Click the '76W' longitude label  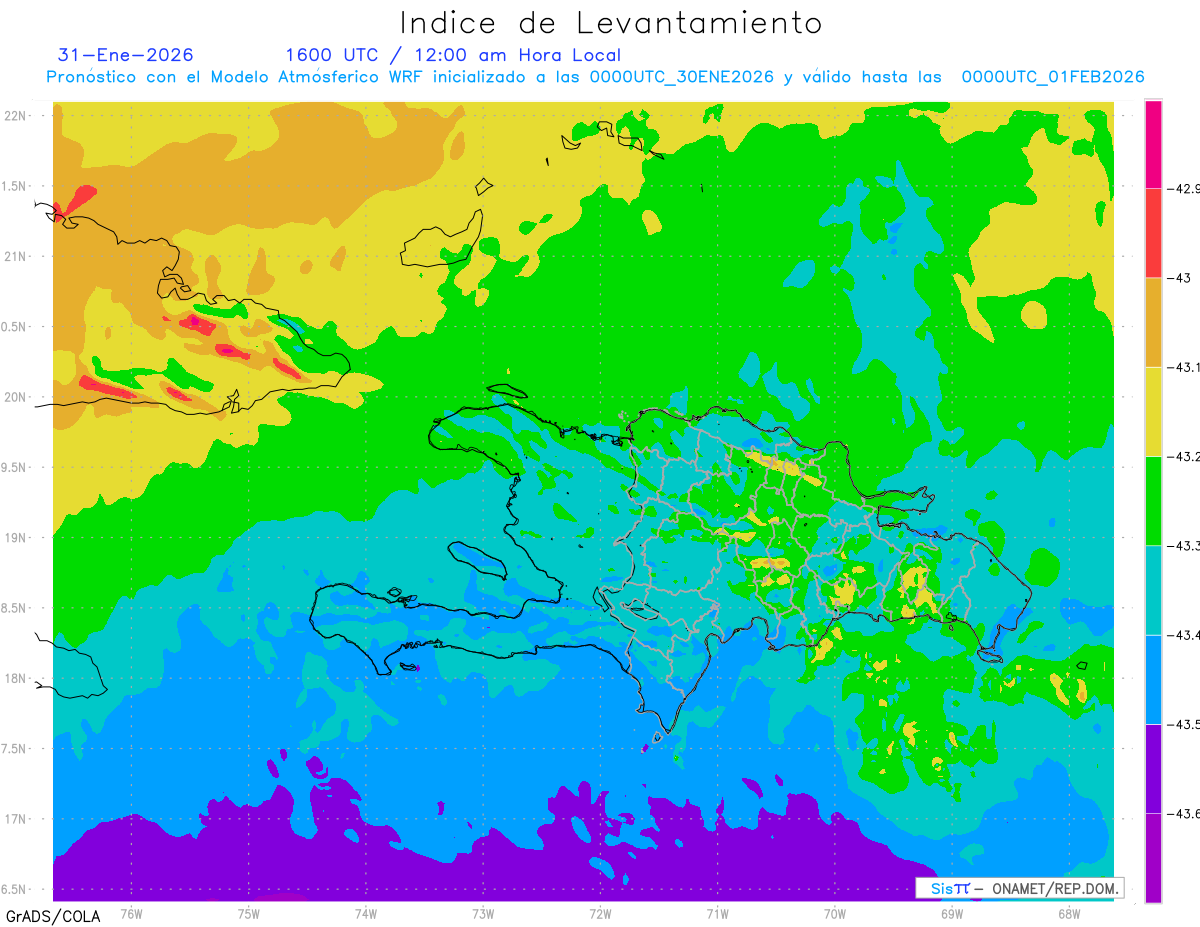pos(131,913)
